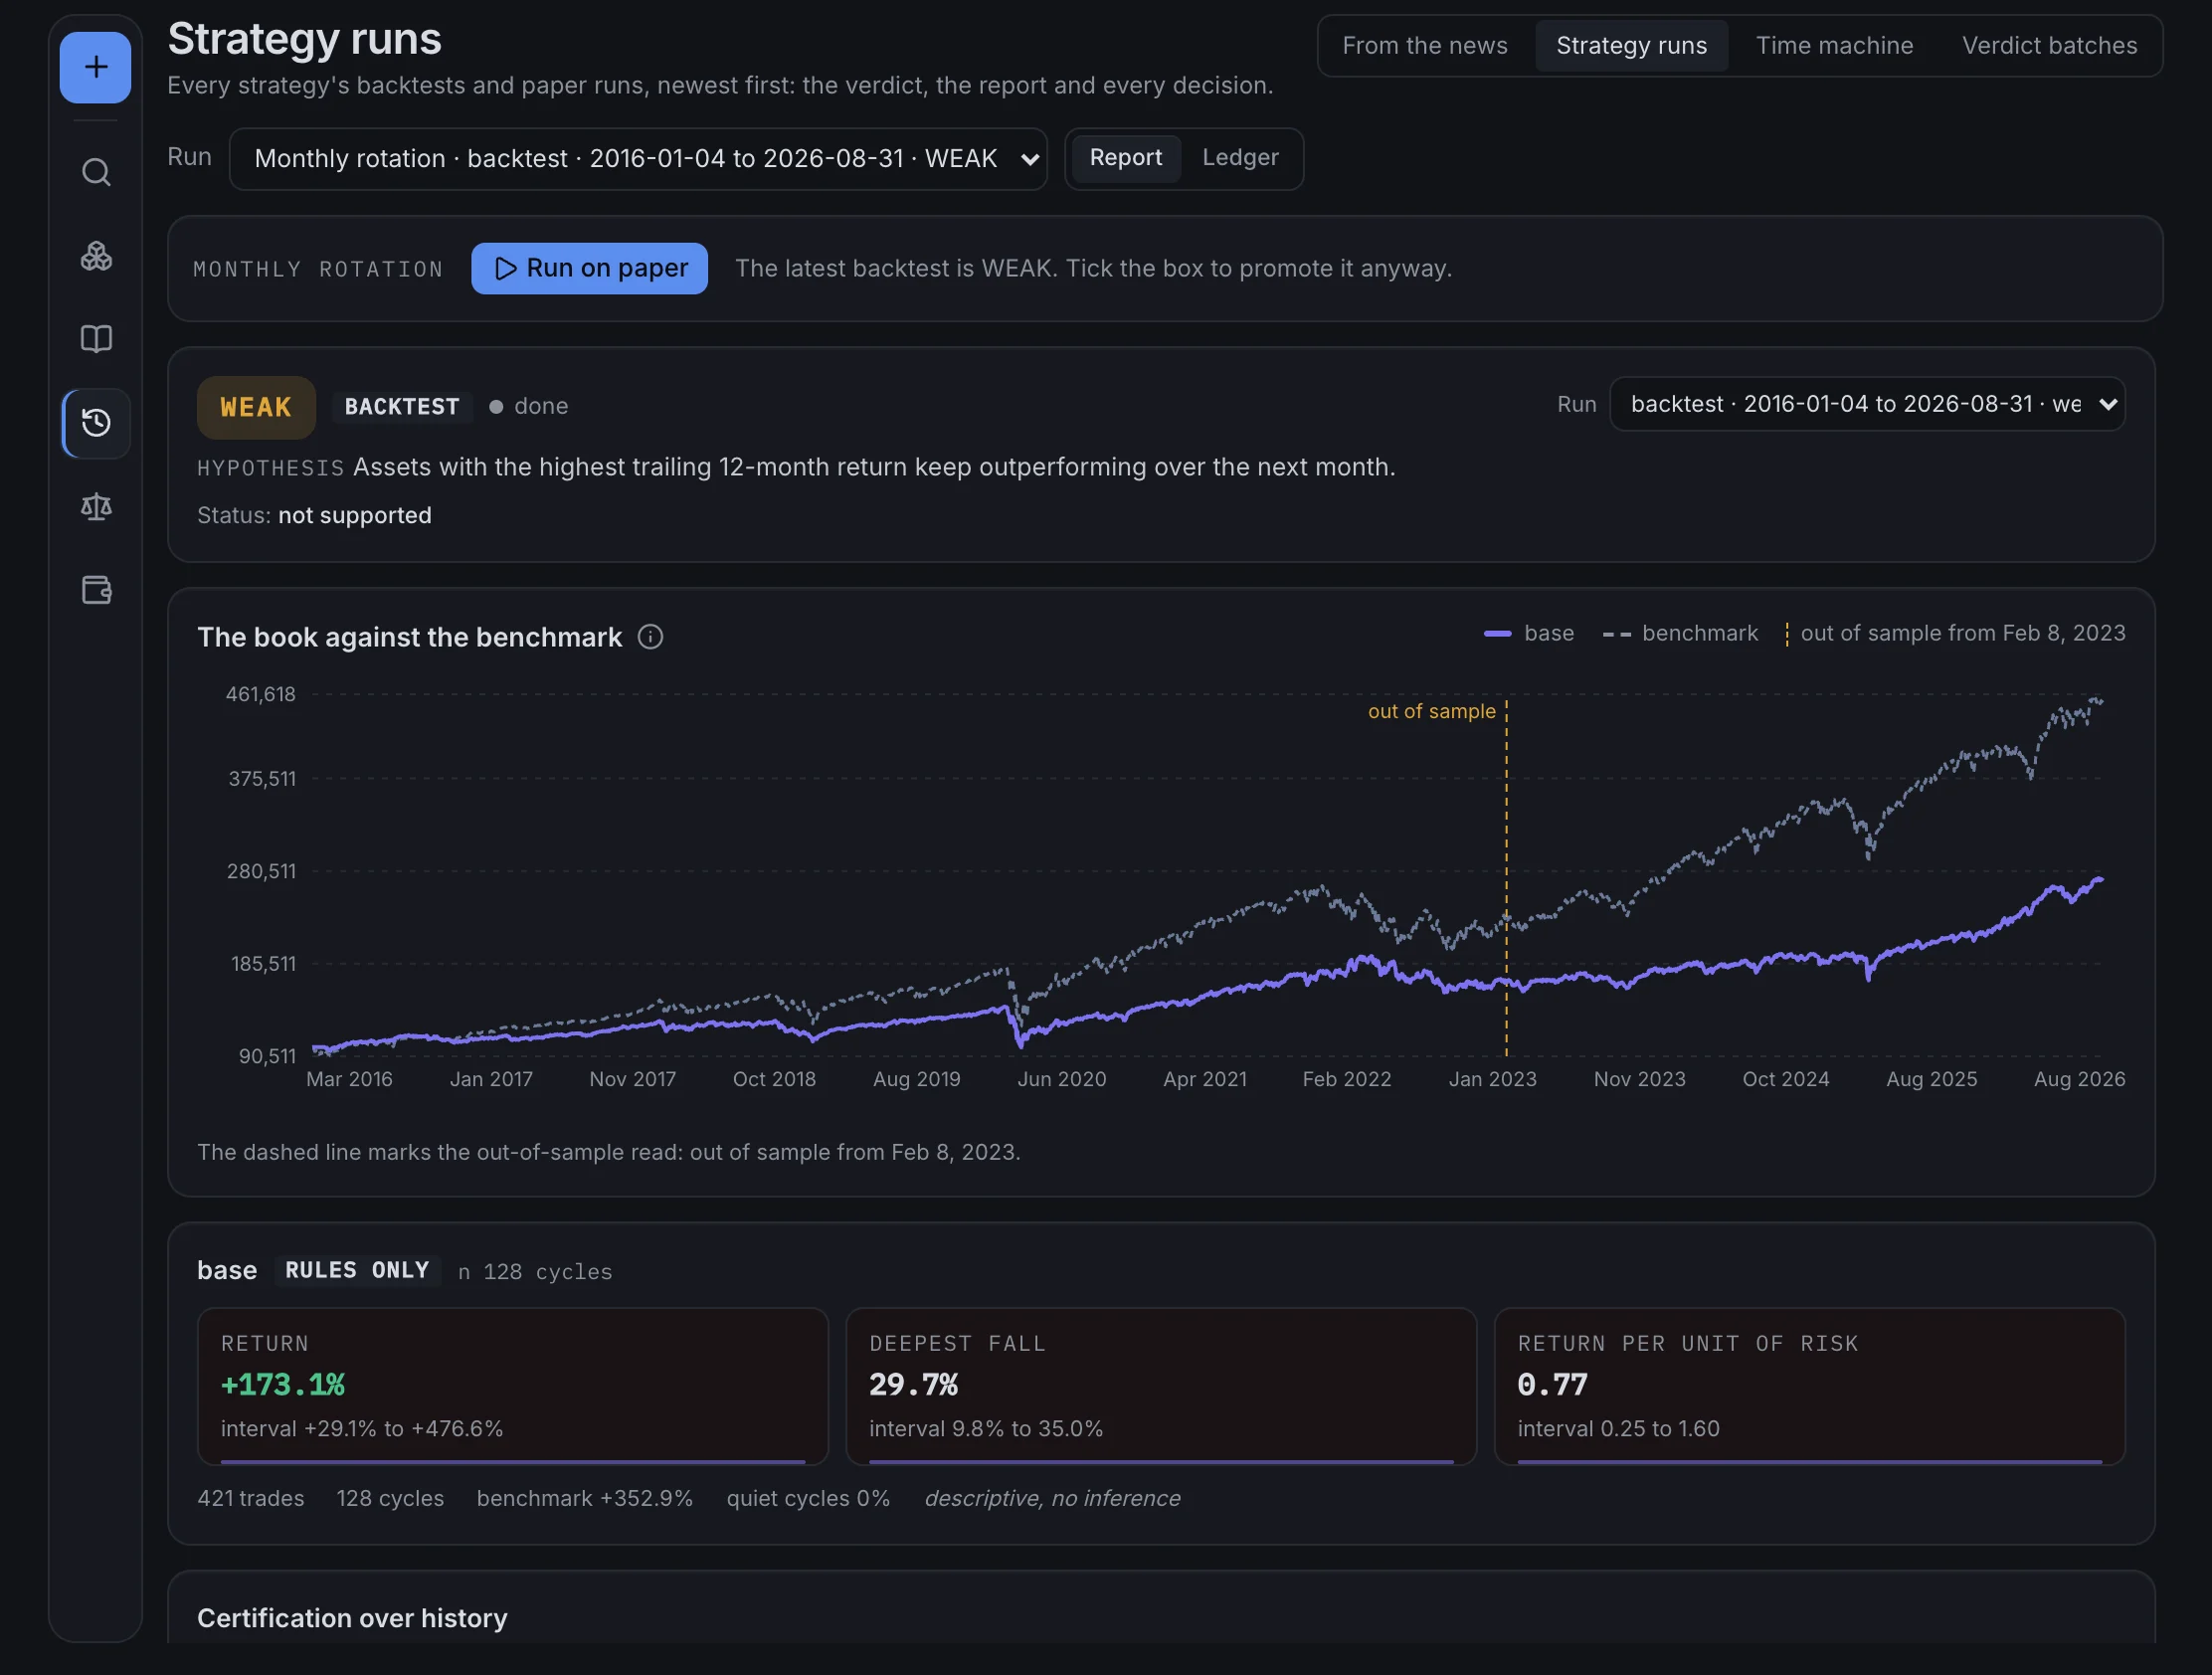Click the Aug 2026 axis label
2212x1675 pixels.
(2079, 1079)
